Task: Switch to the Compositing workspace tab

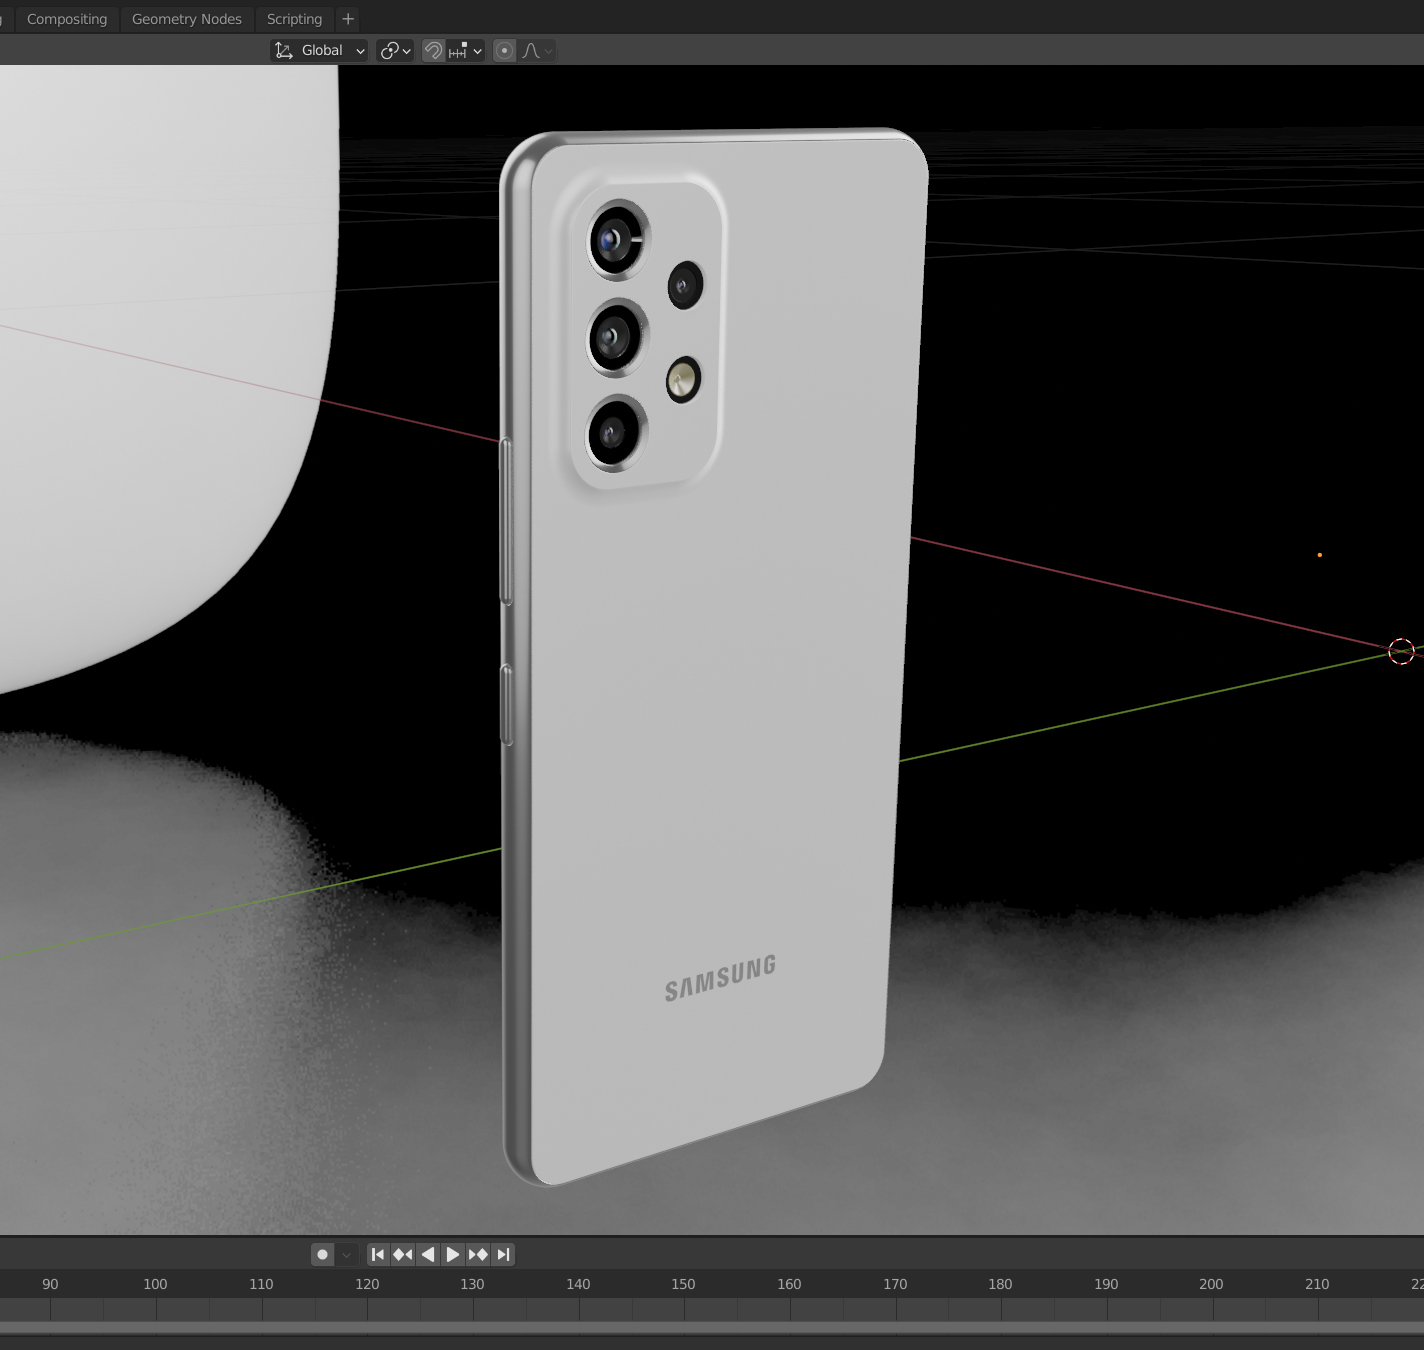Action: (x=67, y=19)
